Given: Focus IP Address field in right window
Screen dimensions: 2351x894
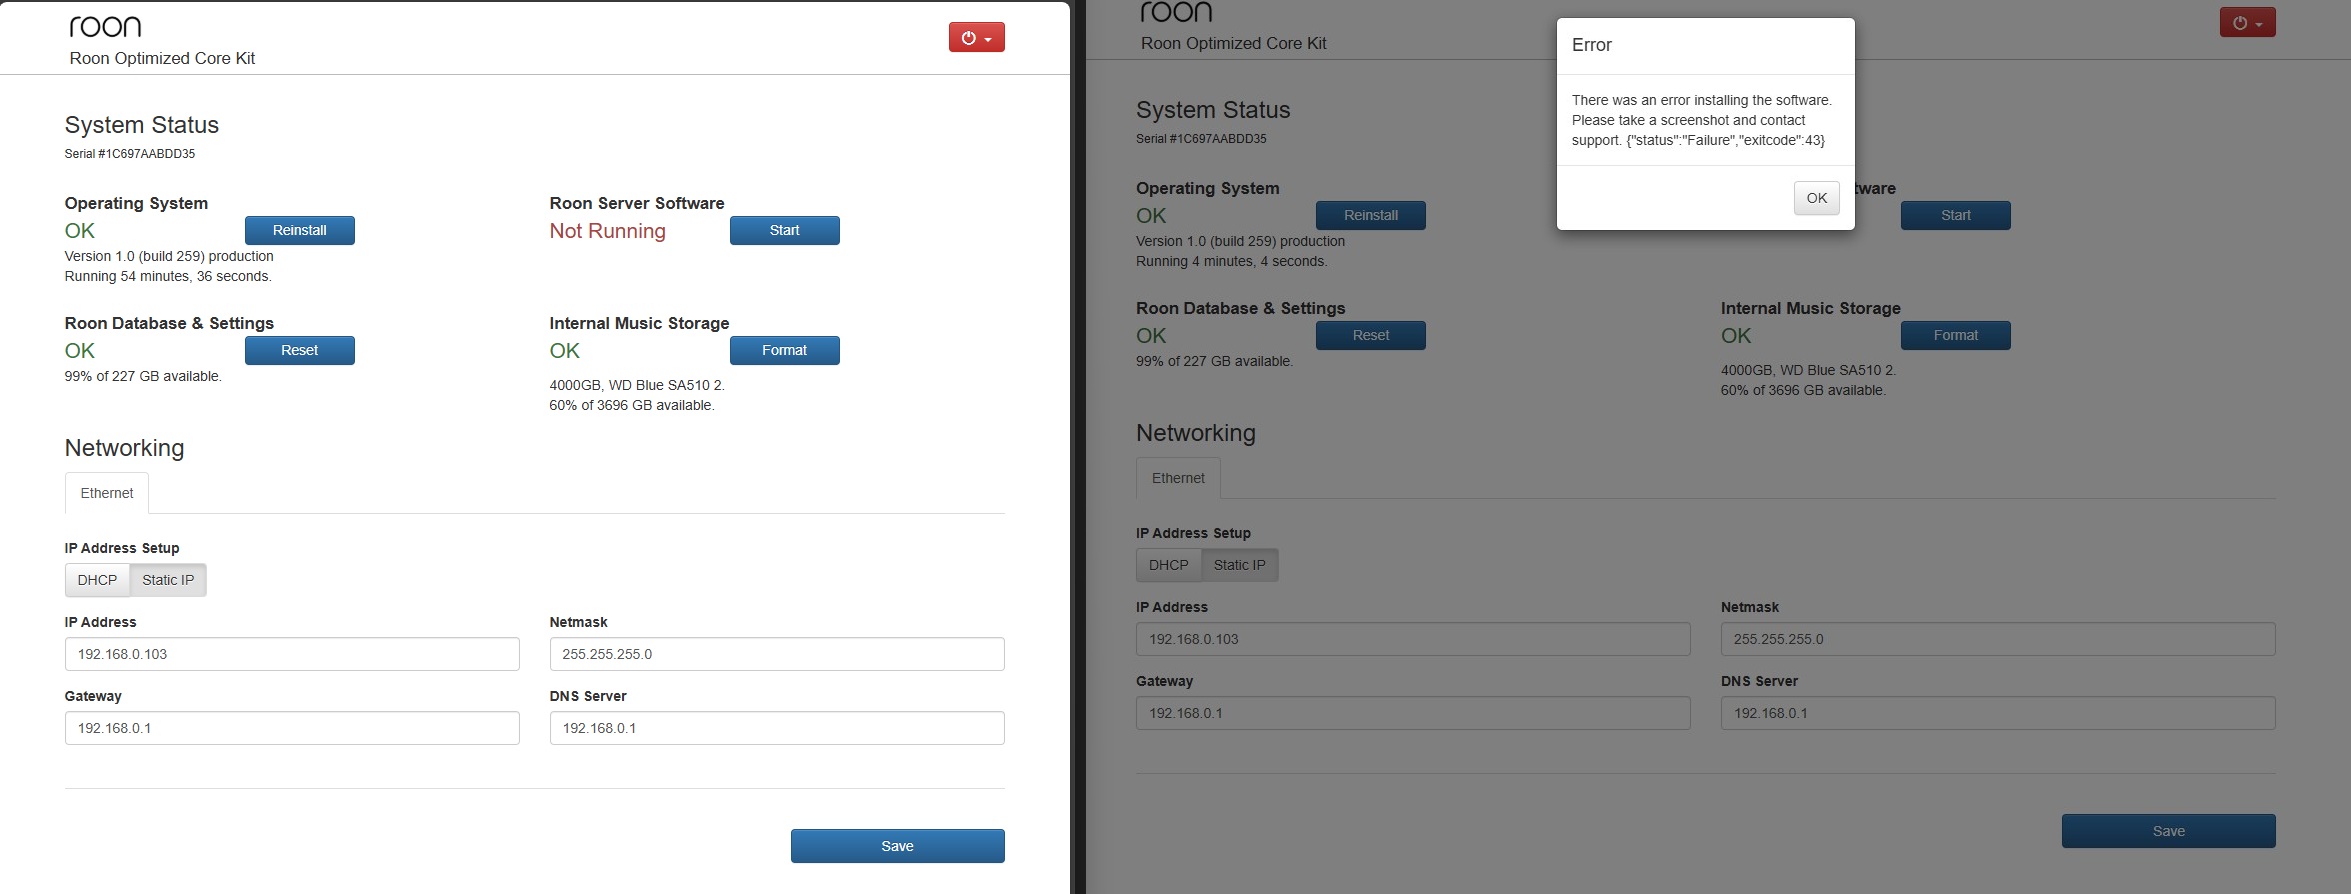Looking at the screenshot, I should [x=1413, y=639].
